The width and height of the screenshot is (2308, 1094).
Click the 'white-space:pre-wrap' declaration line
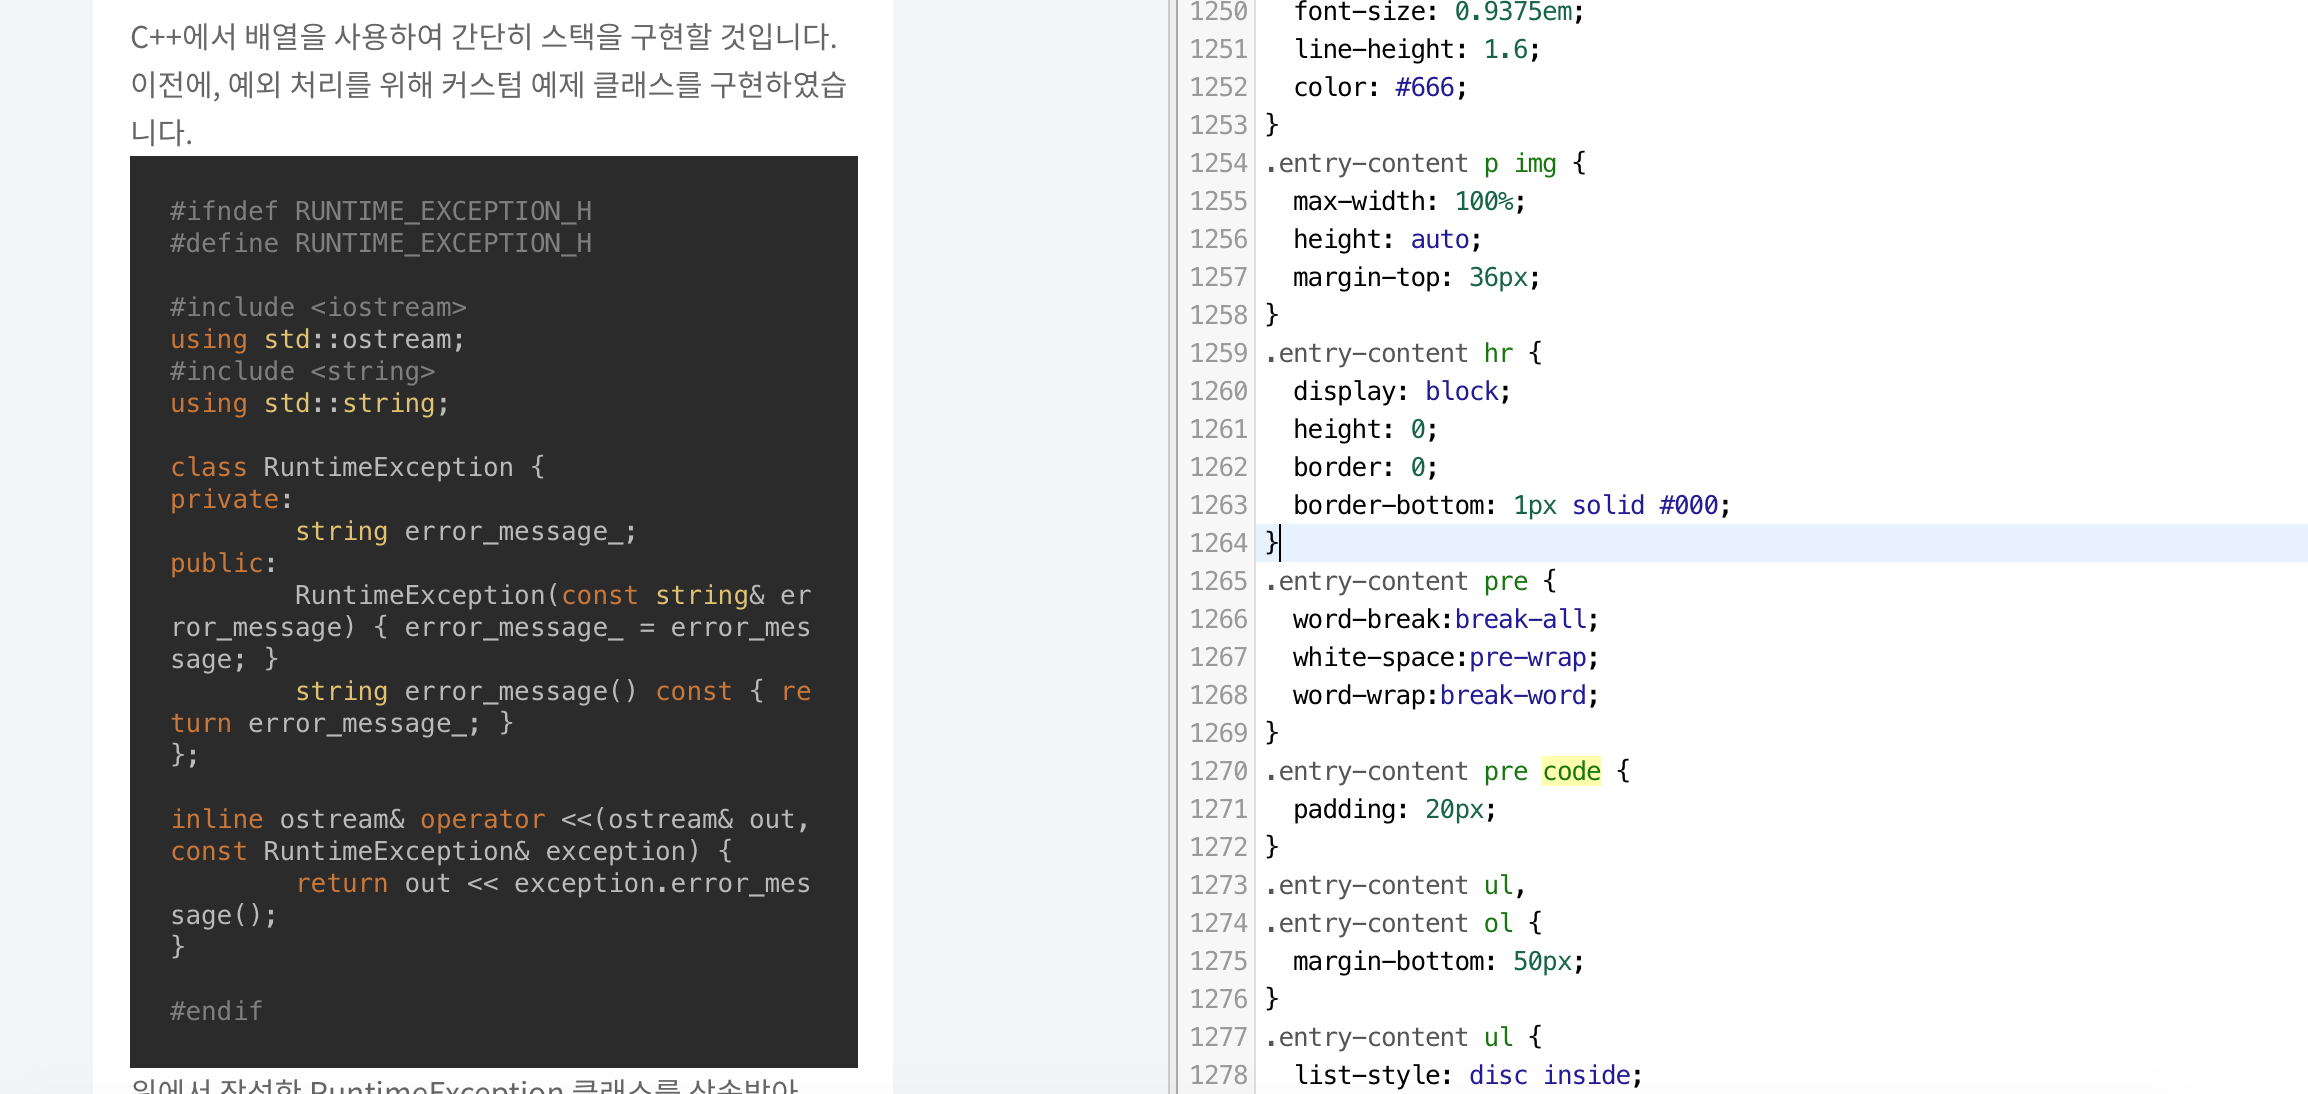point(1444,657)
